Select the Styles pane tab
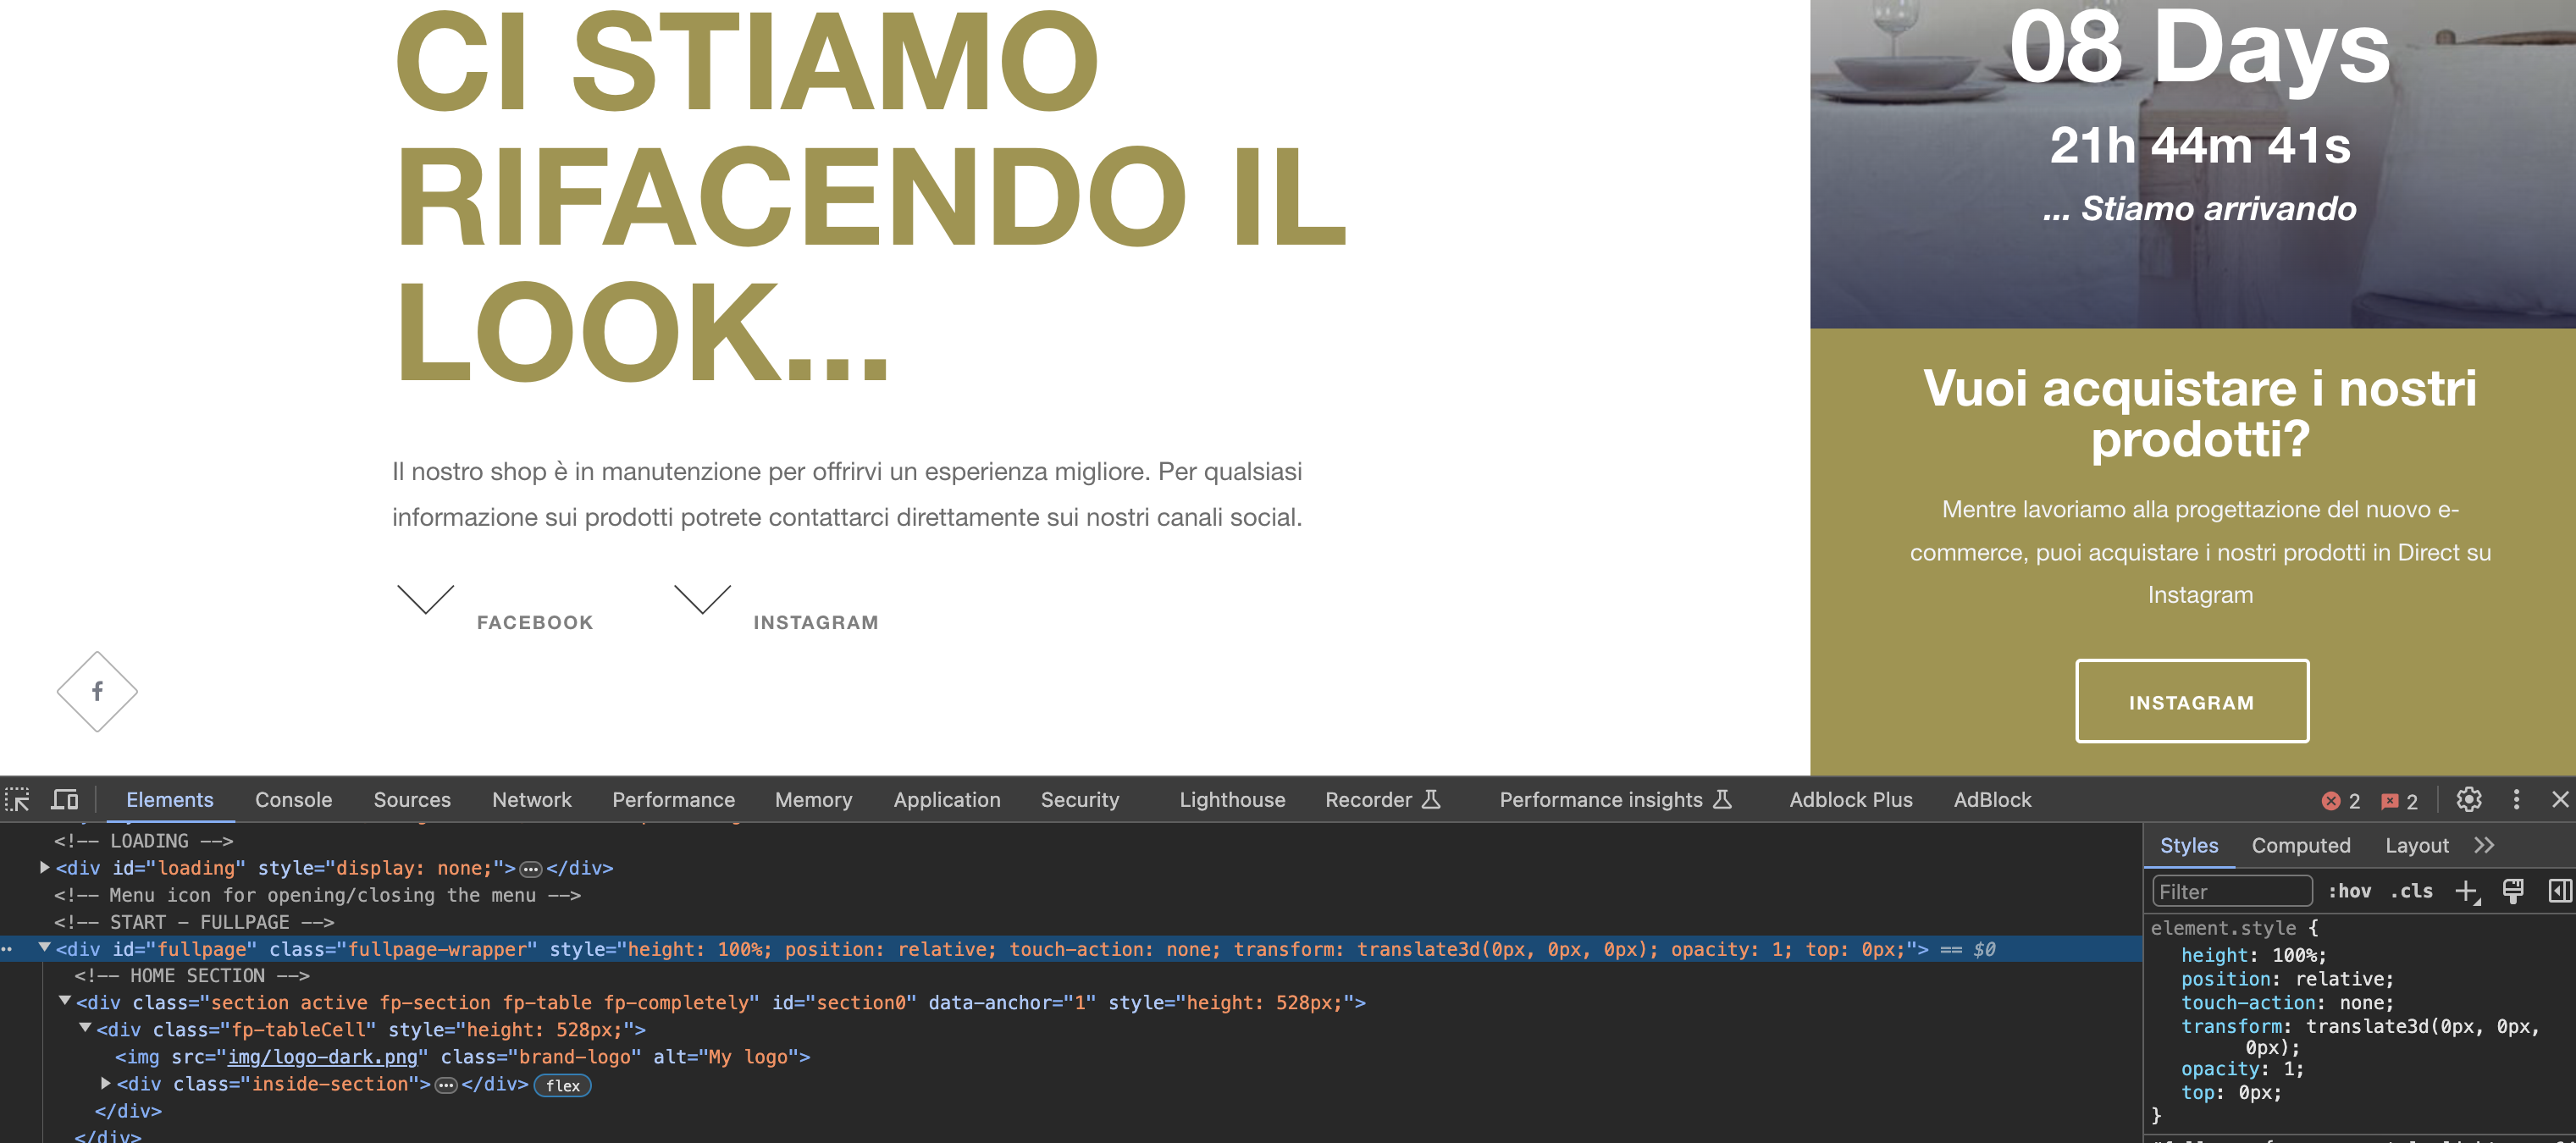Image resolution: width=2576 pixels, height=1143 pixels. click(x=2188, y=846)
